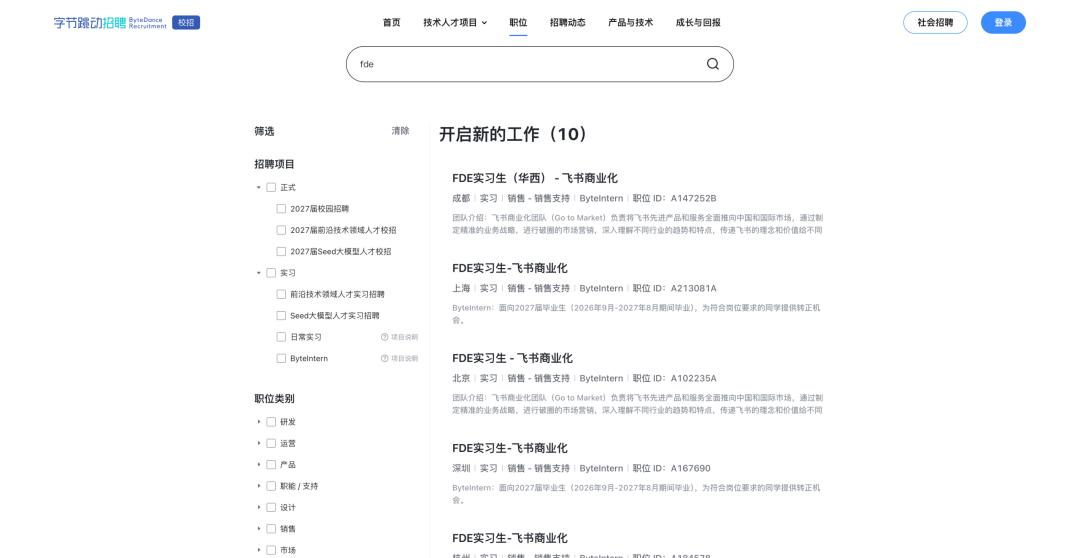Check the 市场 category checkbox

coord(271,550)
